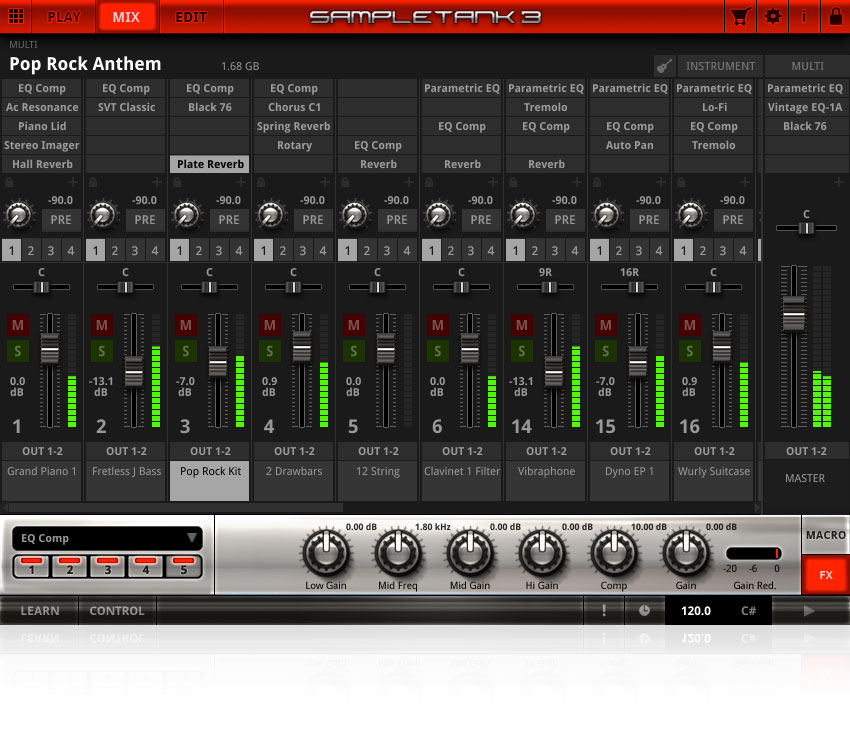
Task: Toggle PRE mode on channel 2
Action: tap(145, 219)
